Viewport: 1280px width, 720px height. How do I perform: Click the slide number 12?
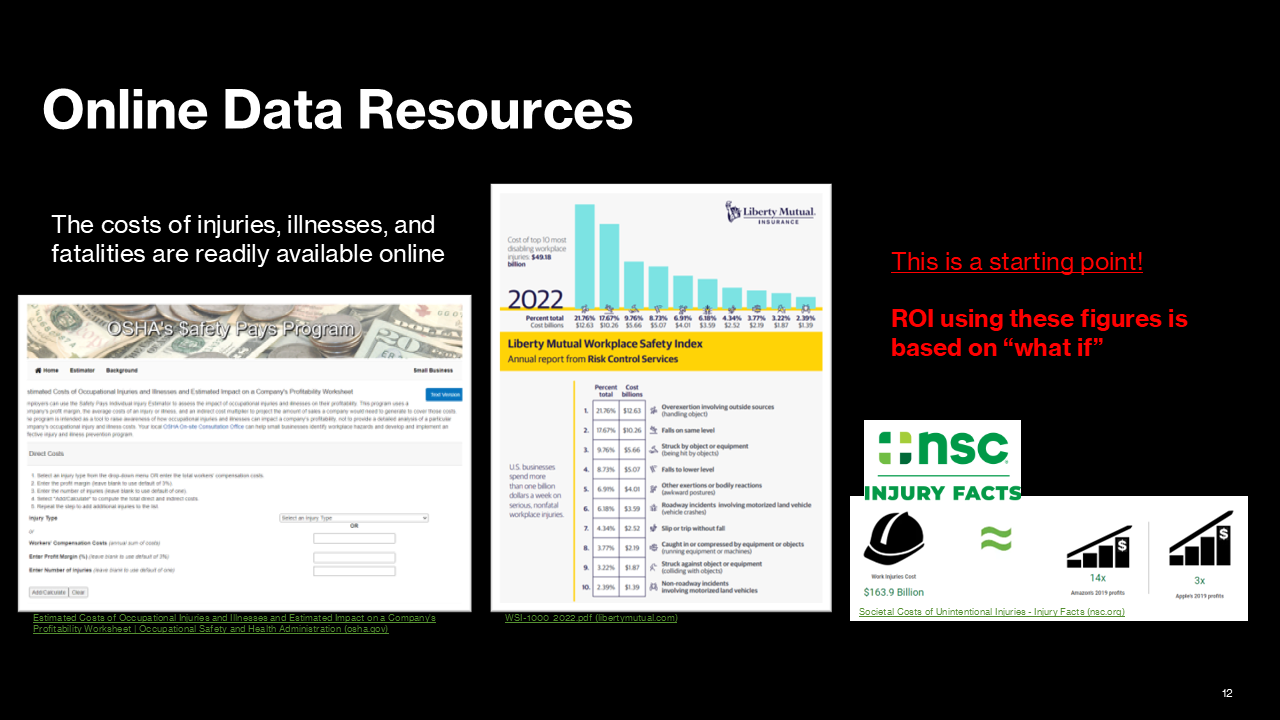pos(1227,693)
